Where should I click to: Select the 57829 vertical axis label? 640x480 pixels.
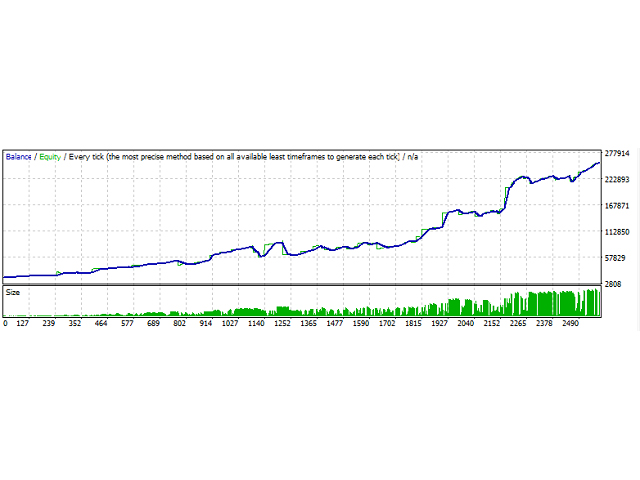point(617,258)
